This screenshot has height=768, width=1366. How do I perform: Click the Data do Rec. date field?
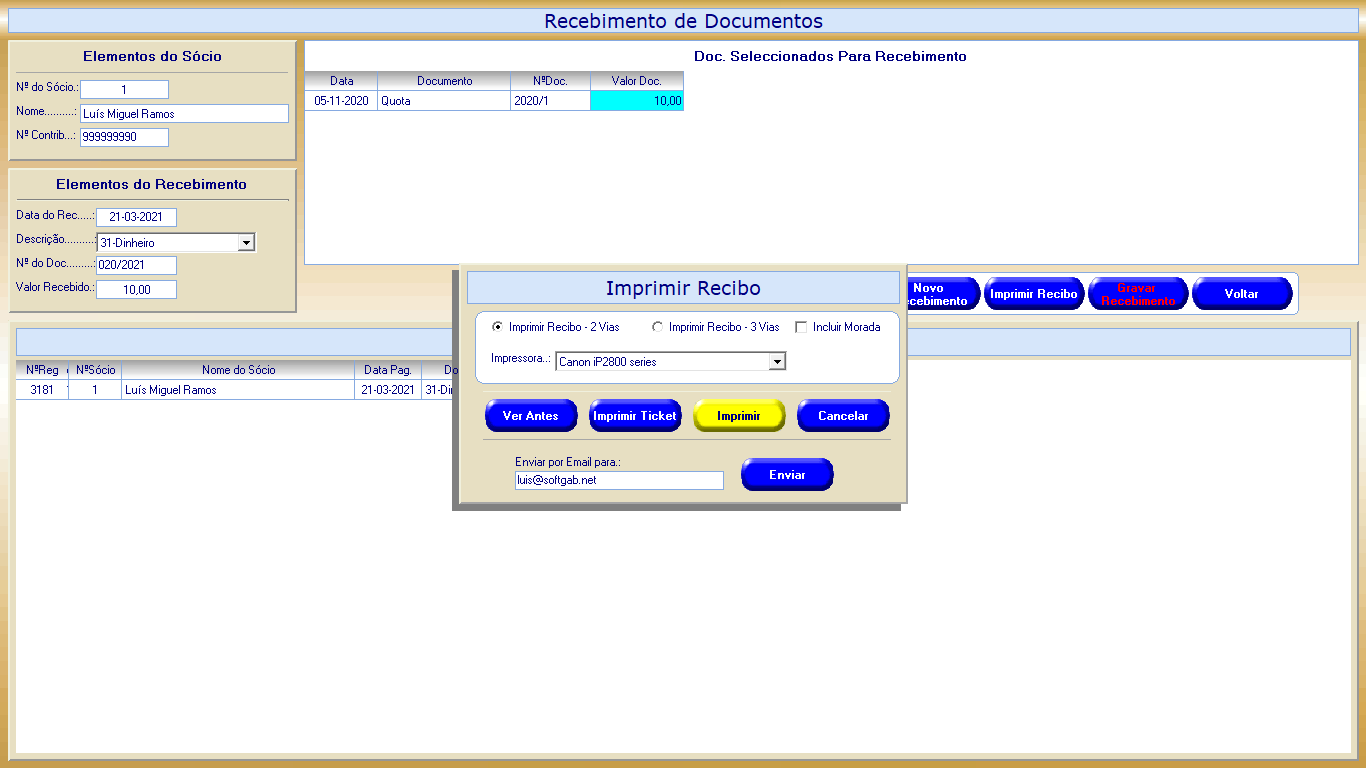(137, 217)
